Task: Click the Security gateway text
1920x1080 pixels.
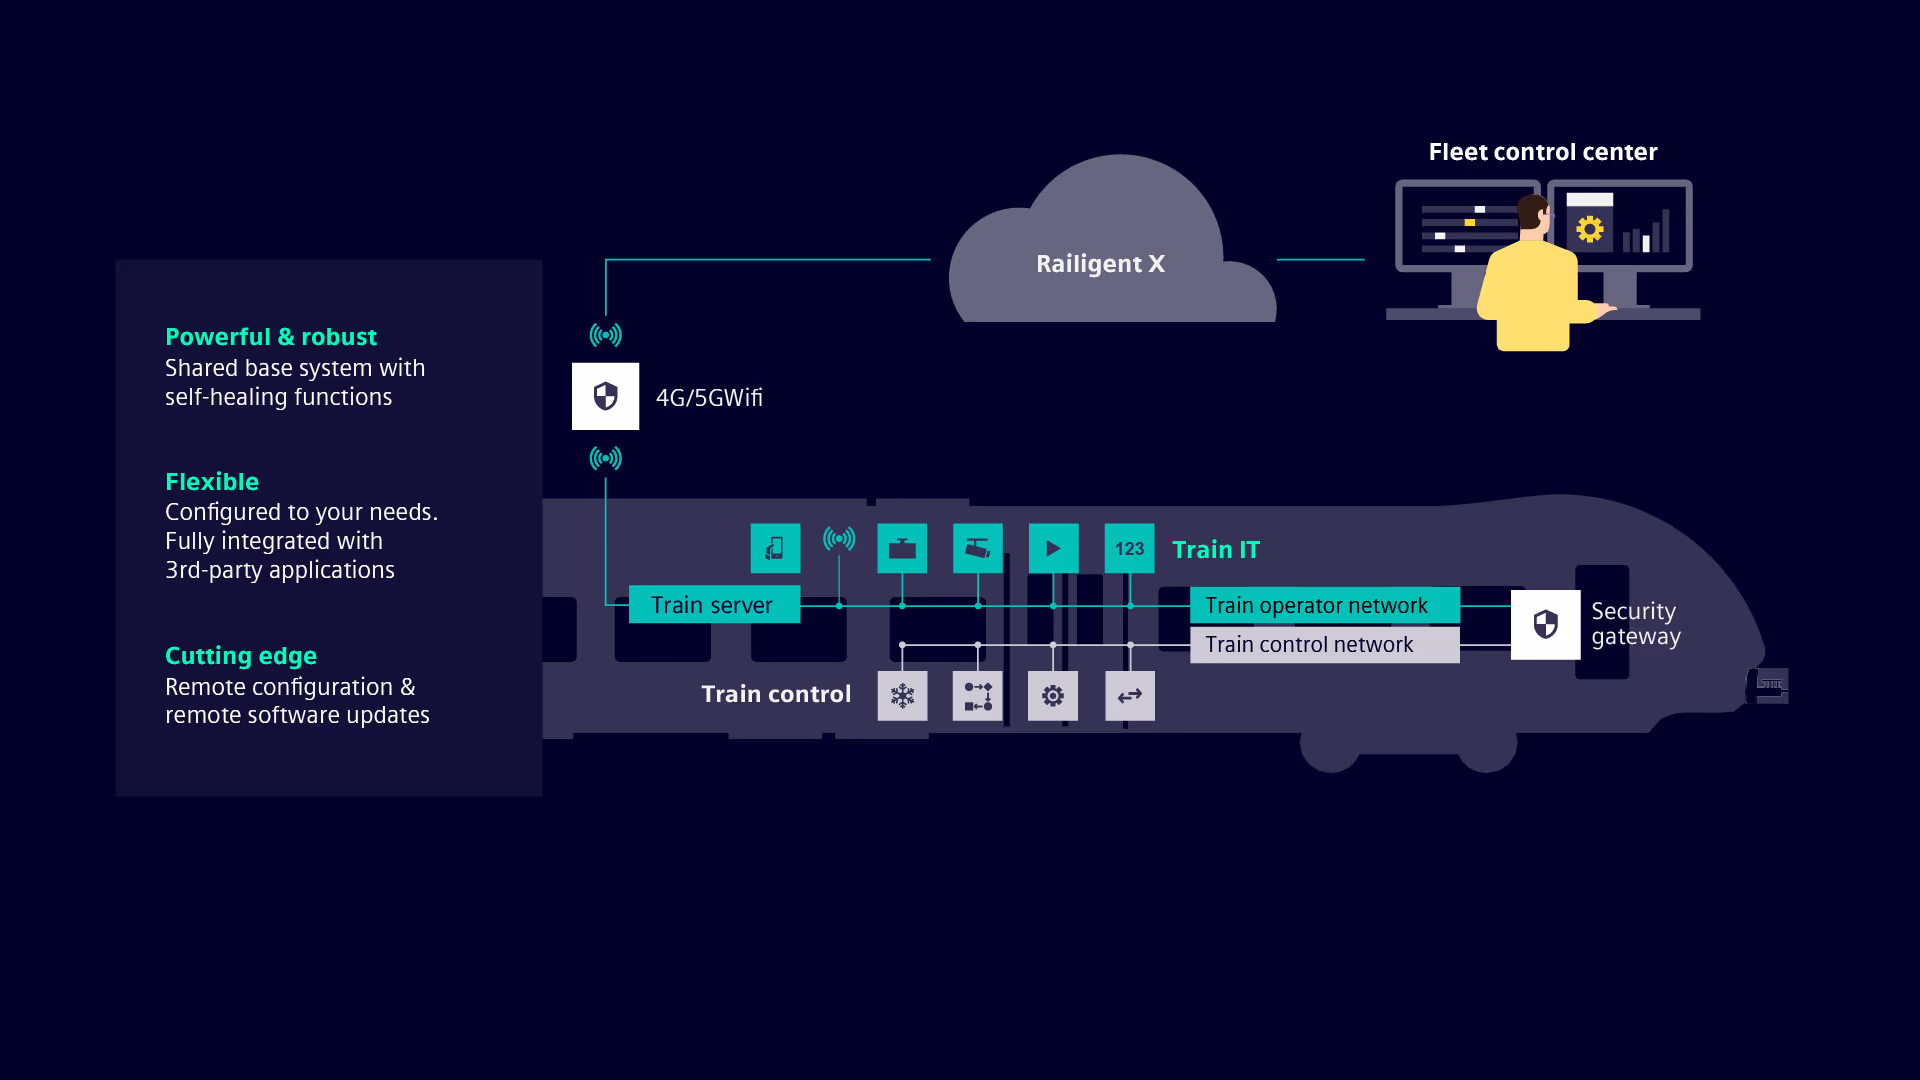Action: [1635, 624]
